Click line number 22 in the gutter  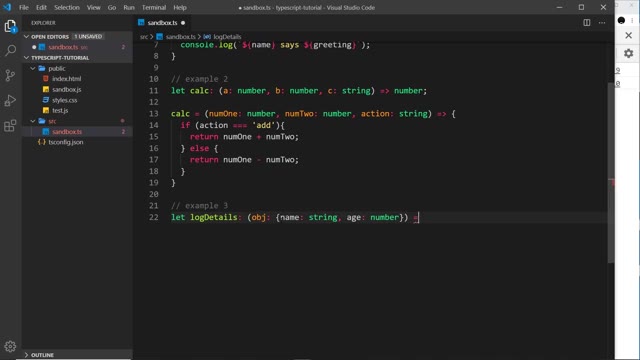tap(153, 218)
